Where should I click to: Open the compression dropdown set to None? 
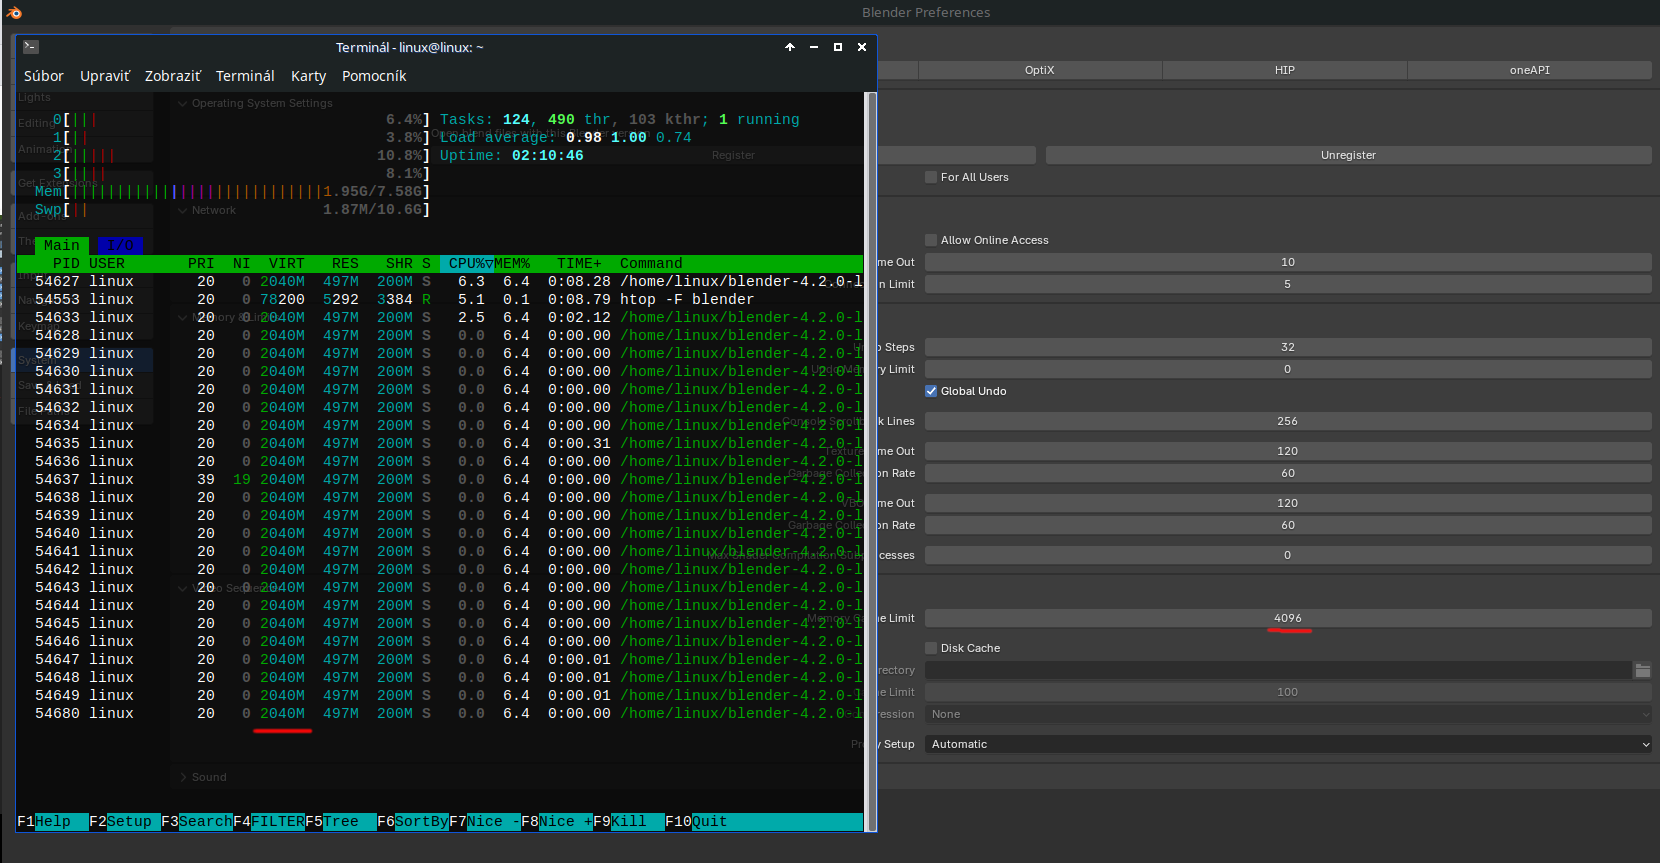click(x=1288, y=714)
